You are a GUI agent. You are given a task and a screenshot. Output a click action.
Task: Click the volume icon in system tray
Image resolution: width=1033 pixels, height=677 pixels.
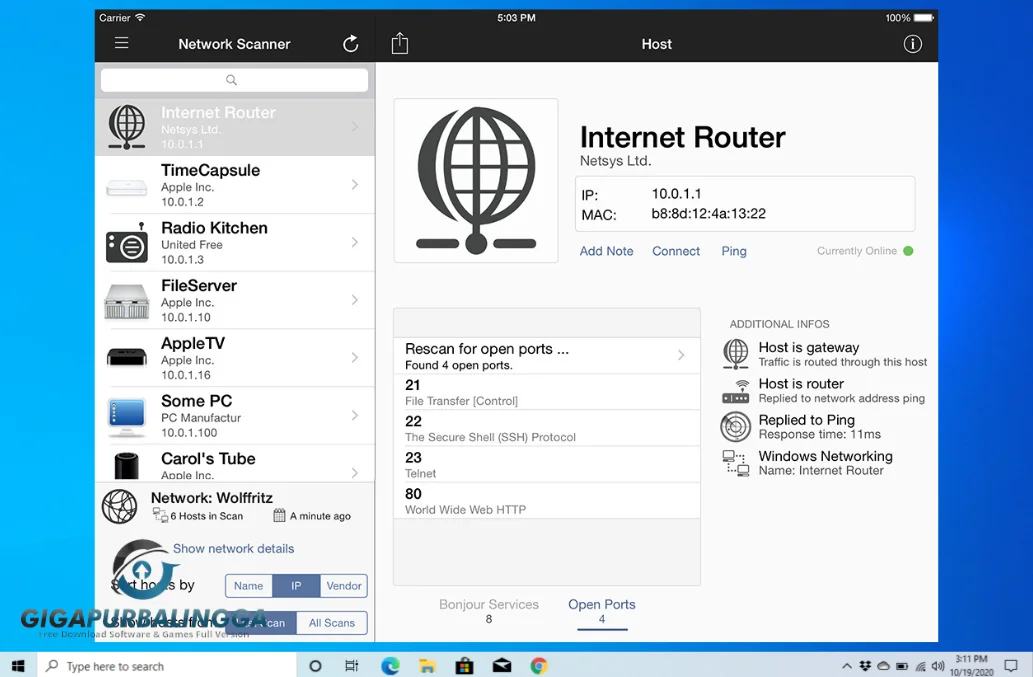pyautogui.click(x=938, y=666)
